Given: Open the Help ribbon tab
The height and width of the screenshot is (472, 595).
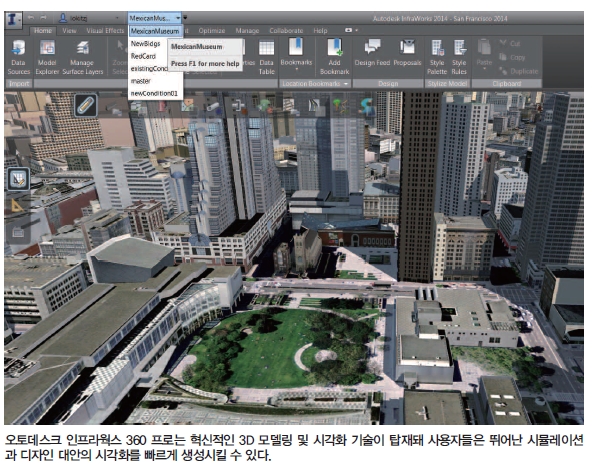Looking at the screenshot, I should [320, 31].
